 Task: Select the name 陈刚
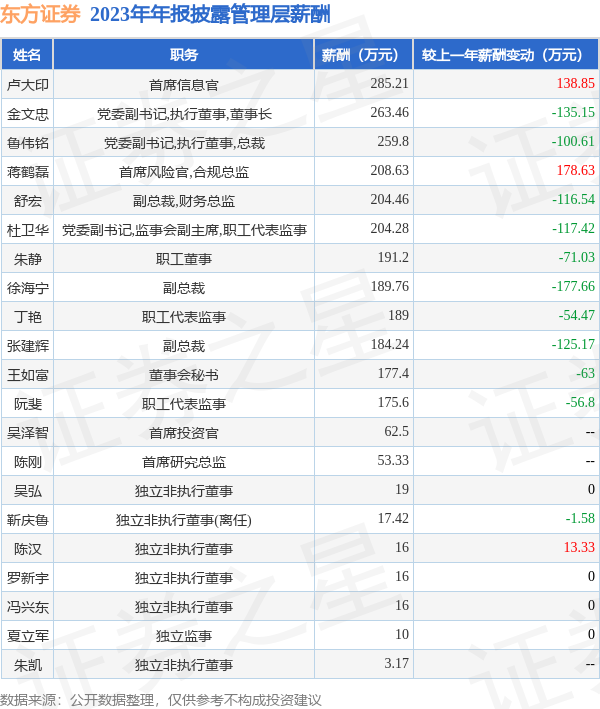coord(28,462)
